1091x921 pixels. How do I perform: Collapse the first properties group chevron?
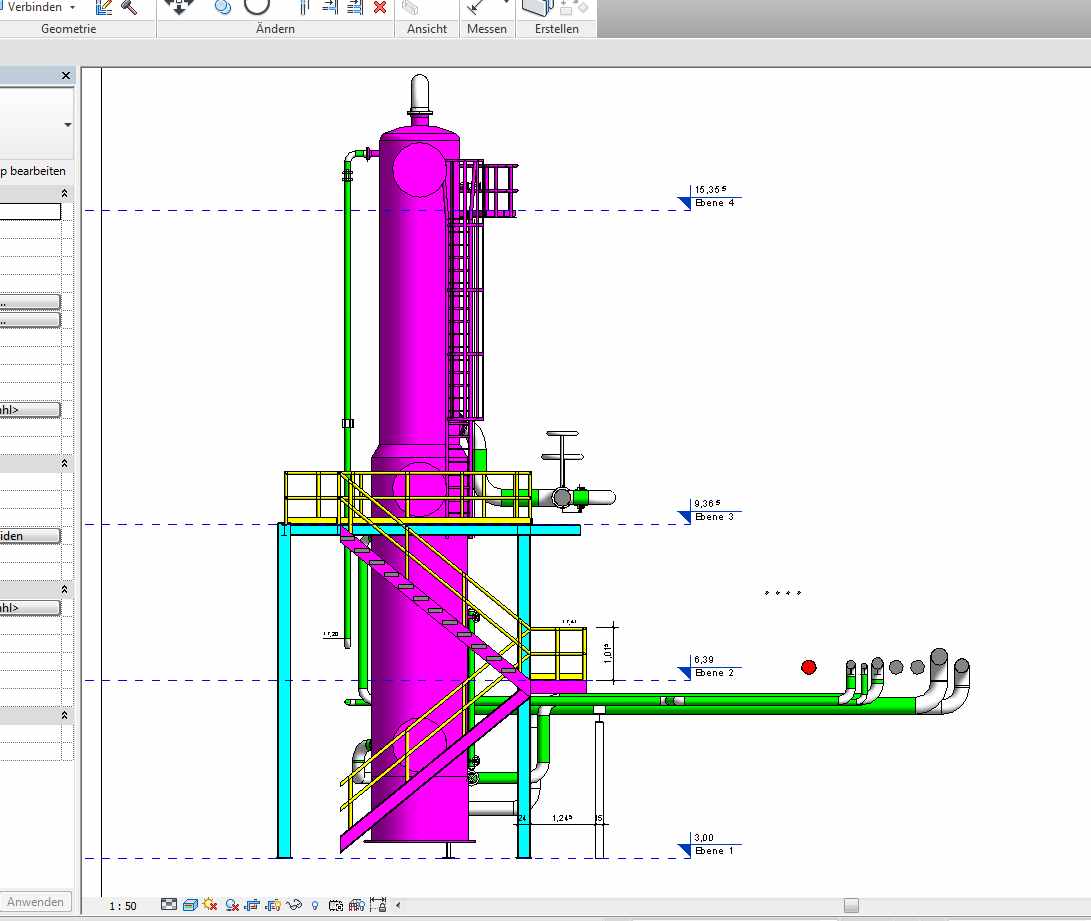coord(65,193)
